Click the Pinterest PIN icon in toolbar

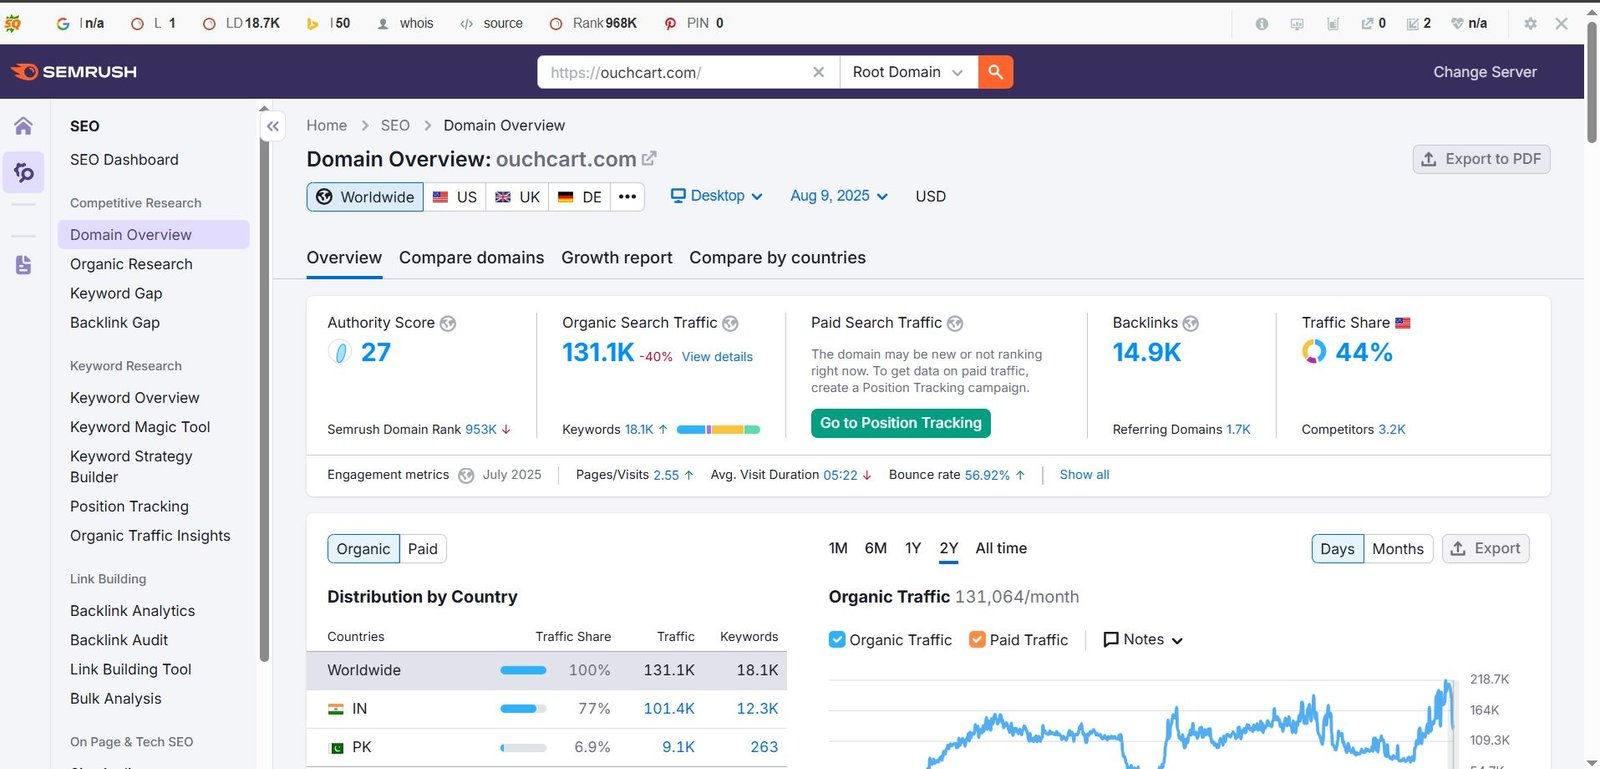670,23
